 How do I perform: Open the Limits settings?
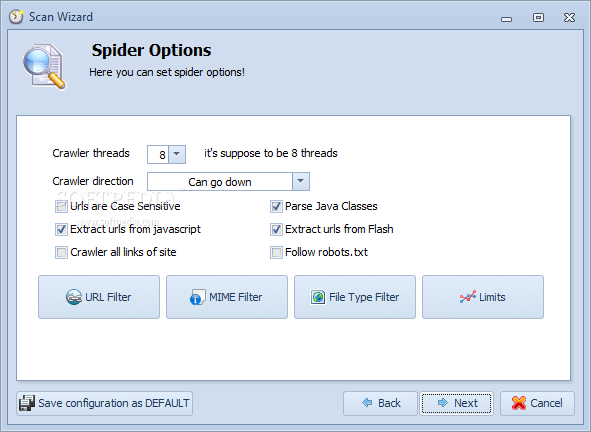[x=483, y=297]
